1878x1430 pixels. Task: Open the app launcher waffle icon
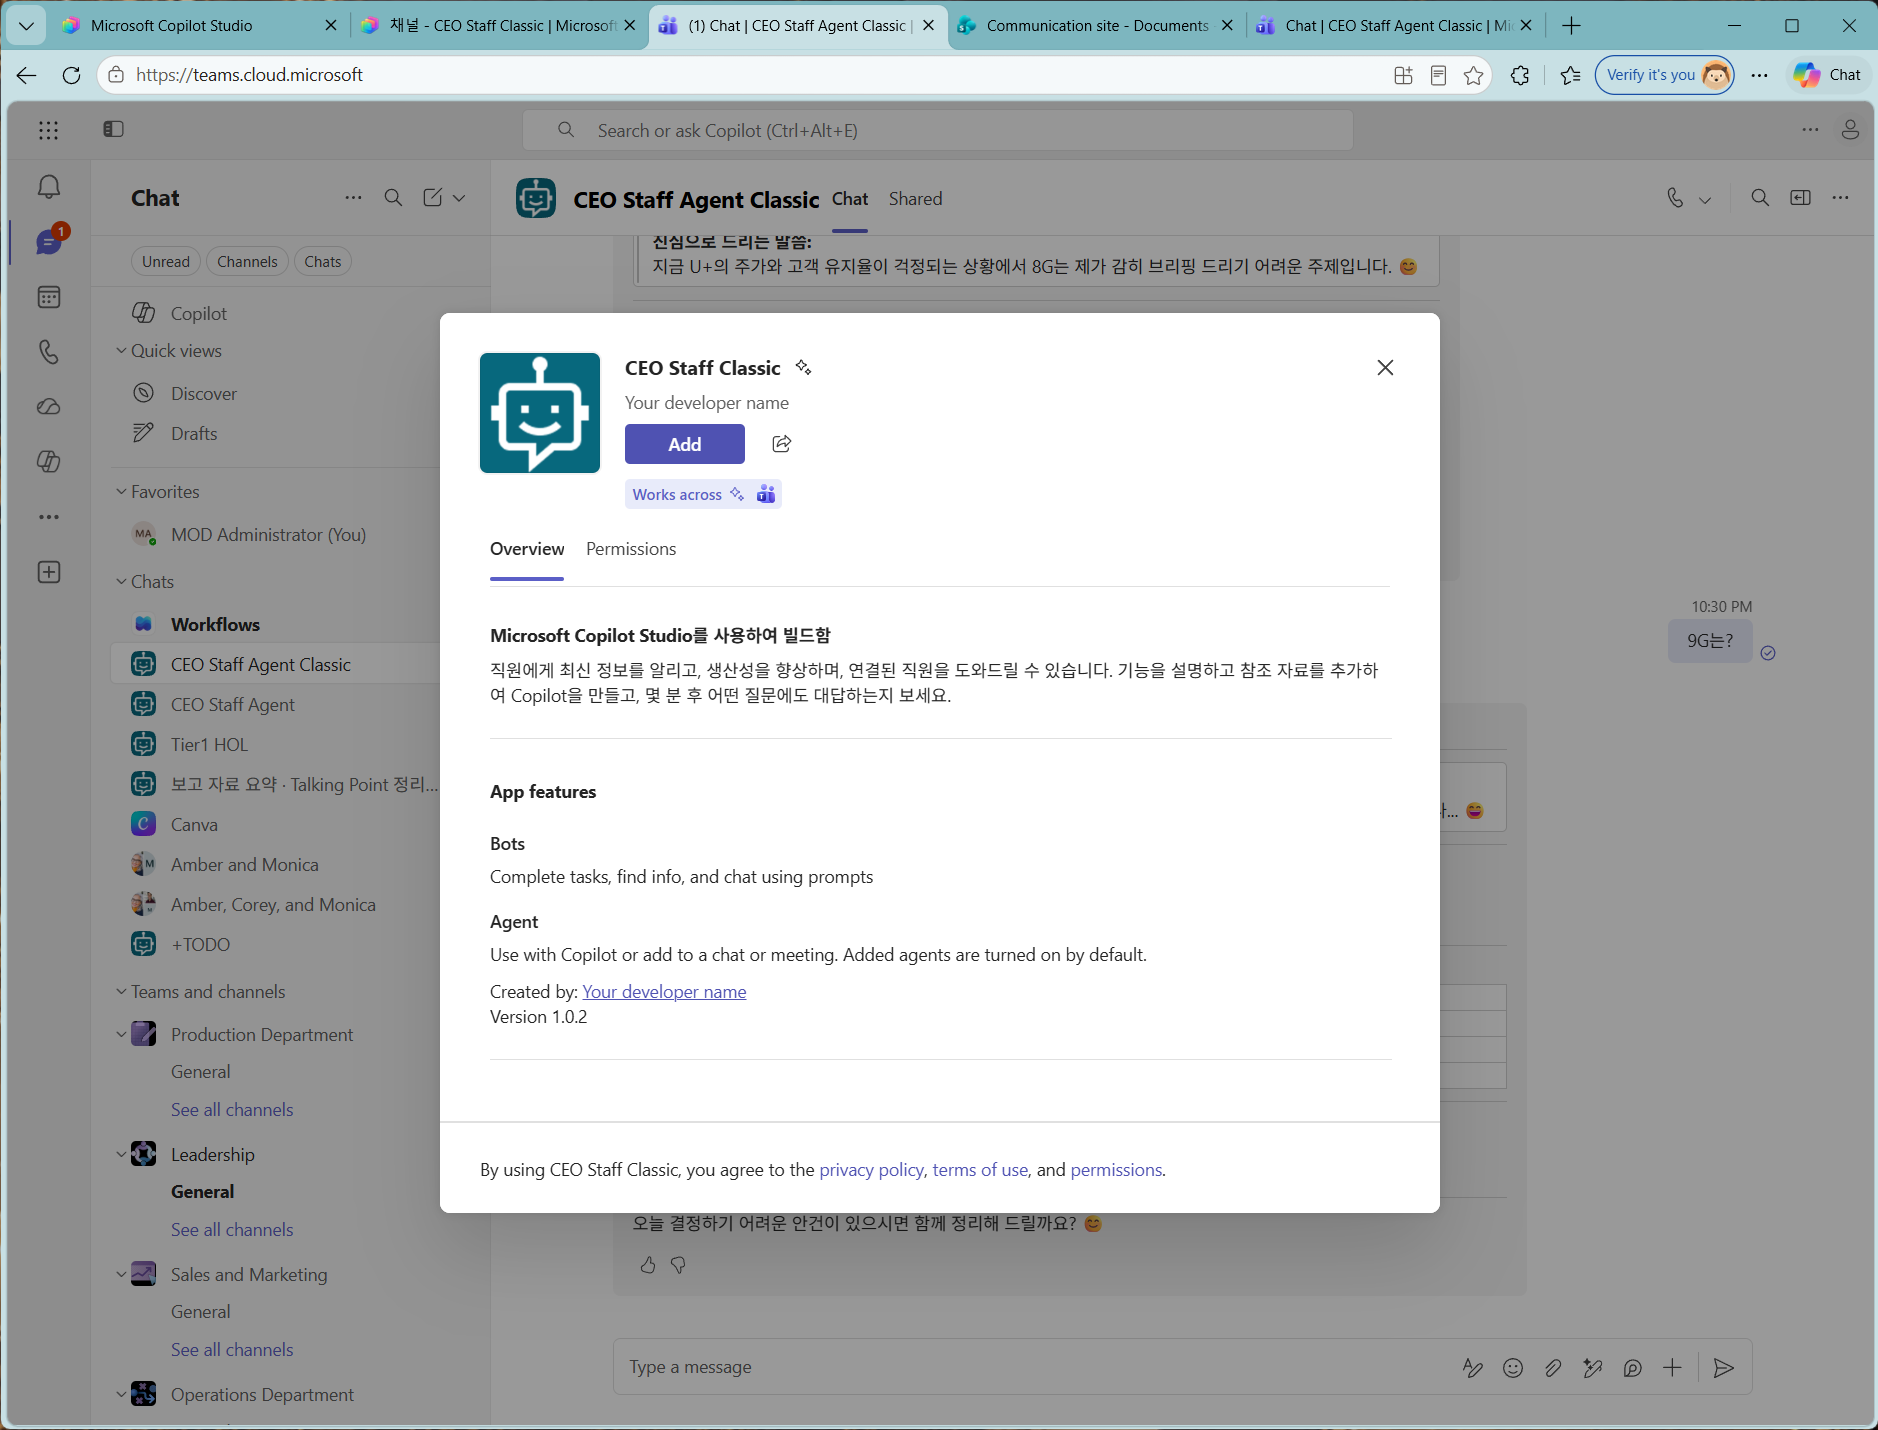pos(49,130)
